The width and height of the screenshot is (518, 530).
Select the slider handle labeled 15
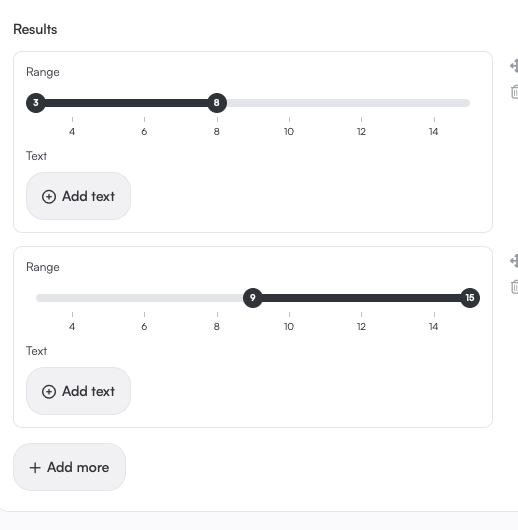(x=470, y=298)
